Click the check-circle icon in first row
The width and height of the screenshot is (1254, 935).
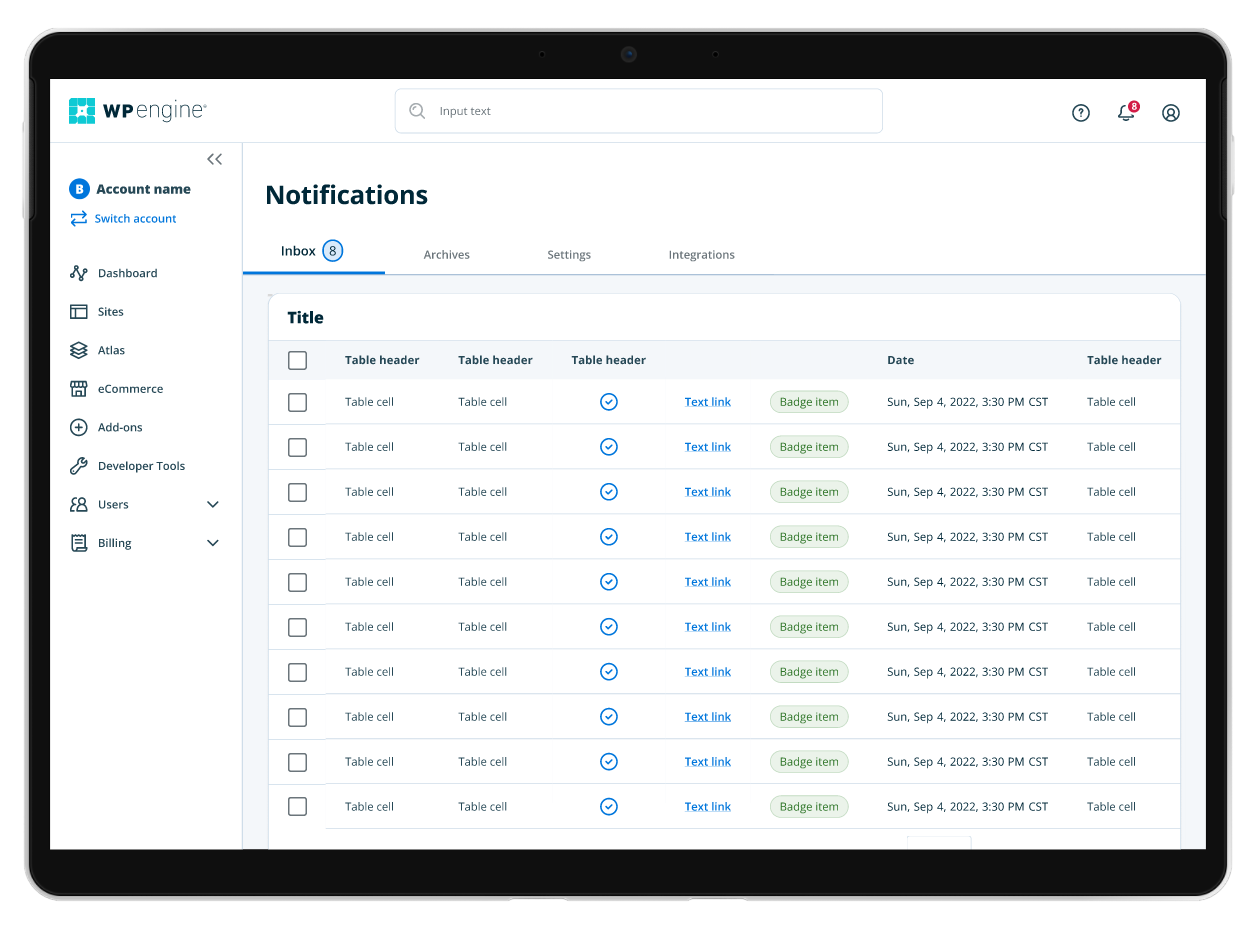(609, 402)
